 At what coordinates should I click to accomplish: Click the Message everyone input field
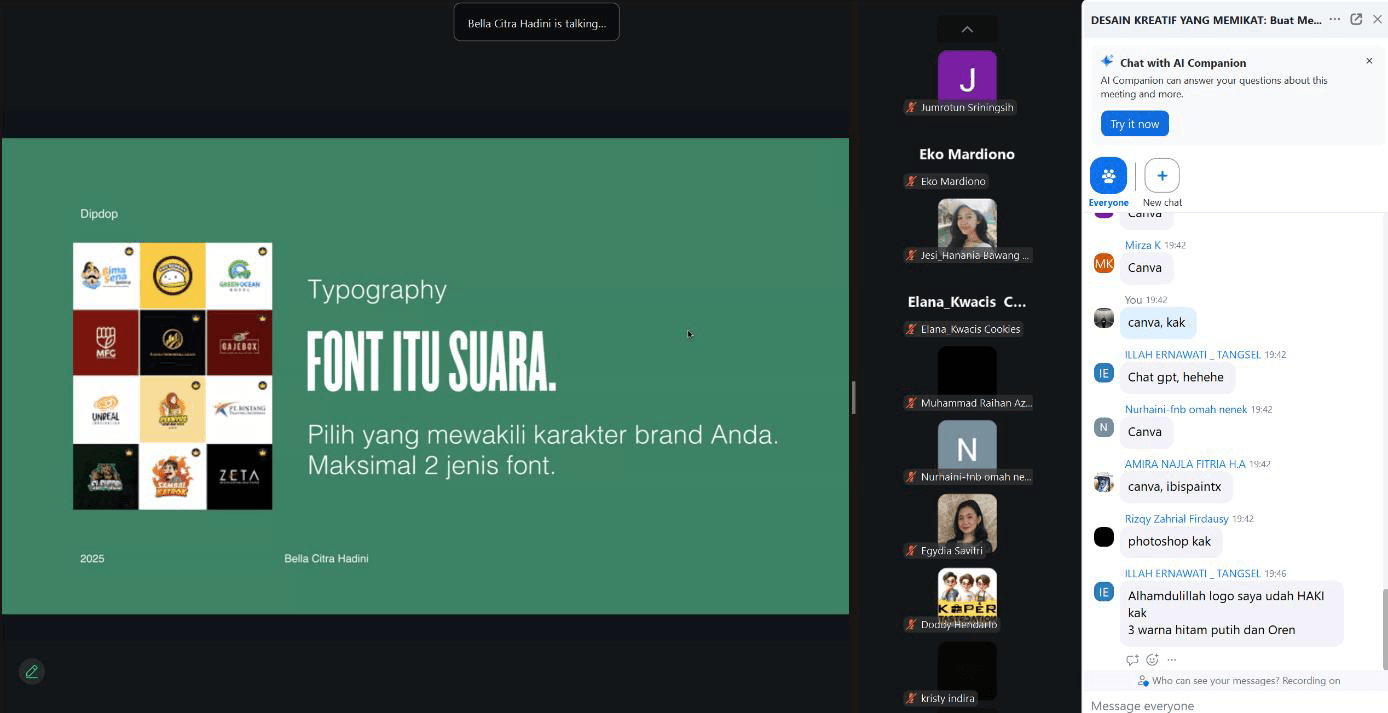click(x=1230, y=705)
